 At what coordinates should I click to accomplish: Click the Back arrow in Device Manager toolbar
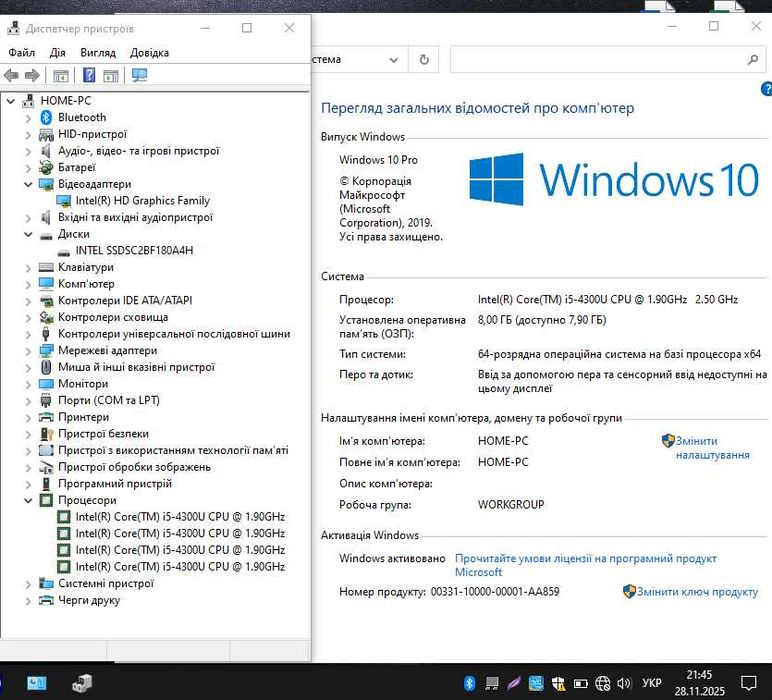click(x=11, y=75)
